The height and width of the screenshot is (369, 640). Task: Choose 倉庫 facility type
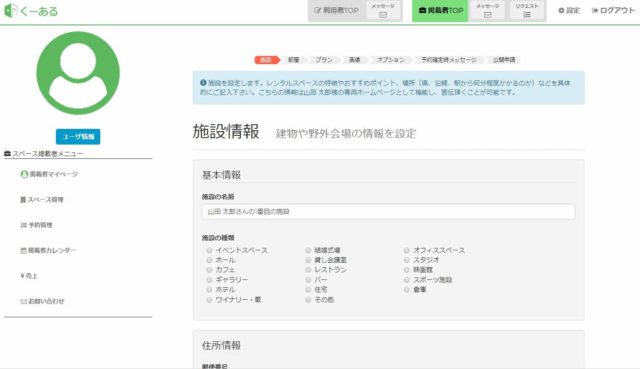point(407,289)
